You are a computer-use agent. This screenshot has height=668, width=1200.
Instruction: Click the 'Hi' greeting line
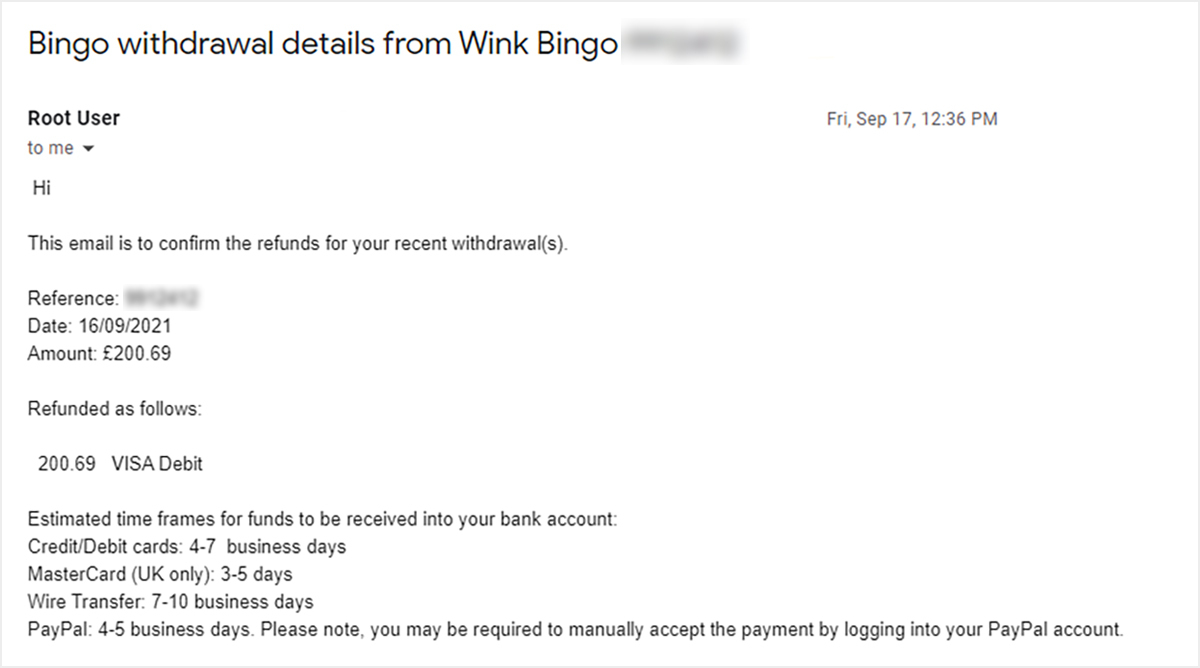pos(42,188)
